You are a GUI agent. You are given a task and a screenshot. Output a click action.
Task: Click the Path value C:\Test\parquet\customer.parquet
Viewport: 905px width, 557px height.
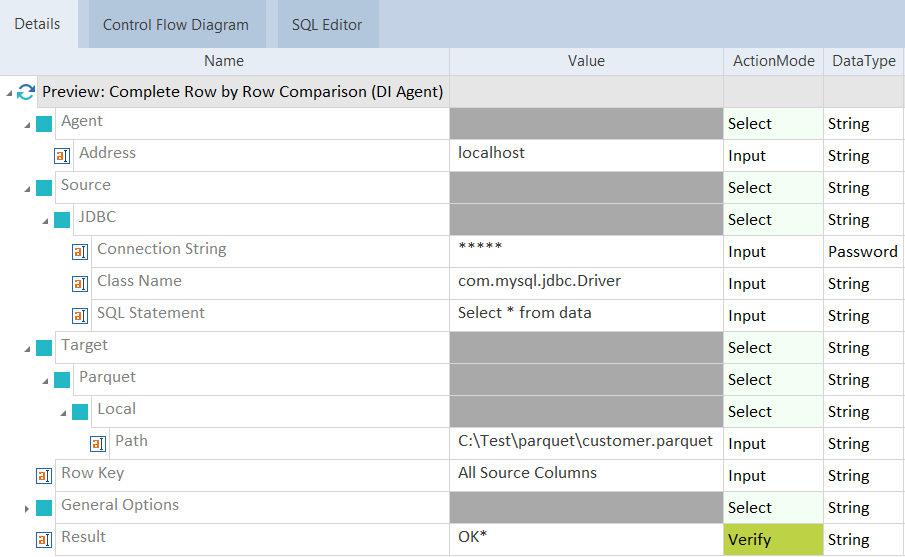click(585, 442)
